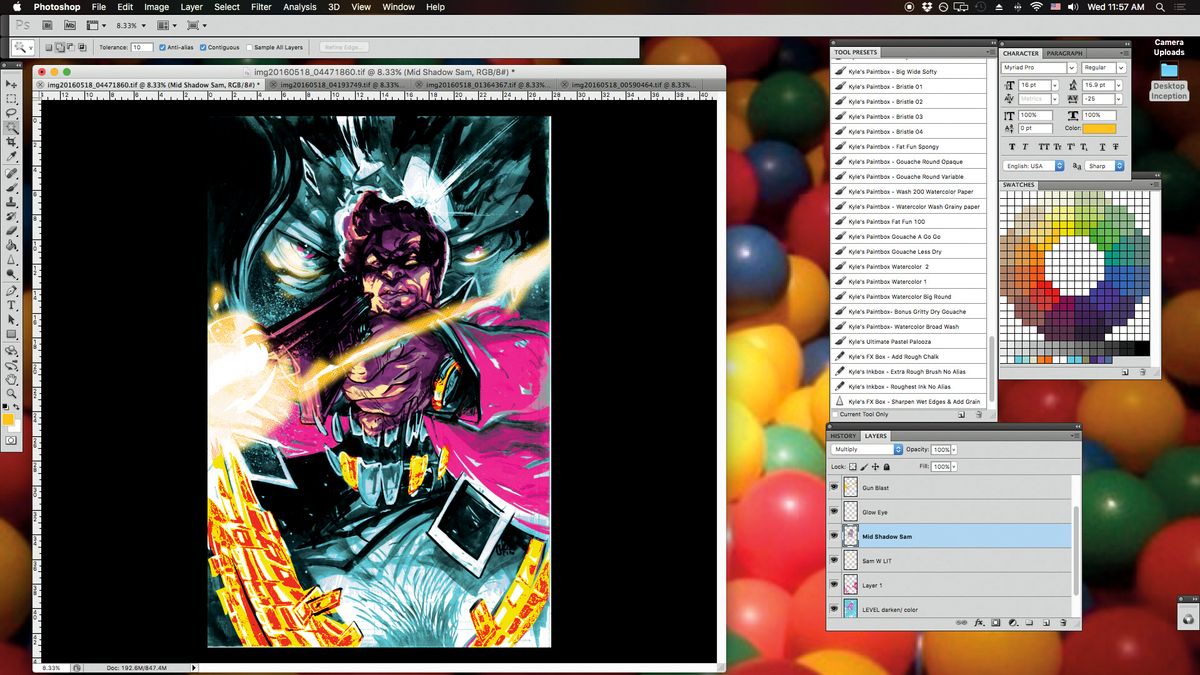Click the Add layer style fx icon
1200x675 pixels.
[x=979, y=622]
